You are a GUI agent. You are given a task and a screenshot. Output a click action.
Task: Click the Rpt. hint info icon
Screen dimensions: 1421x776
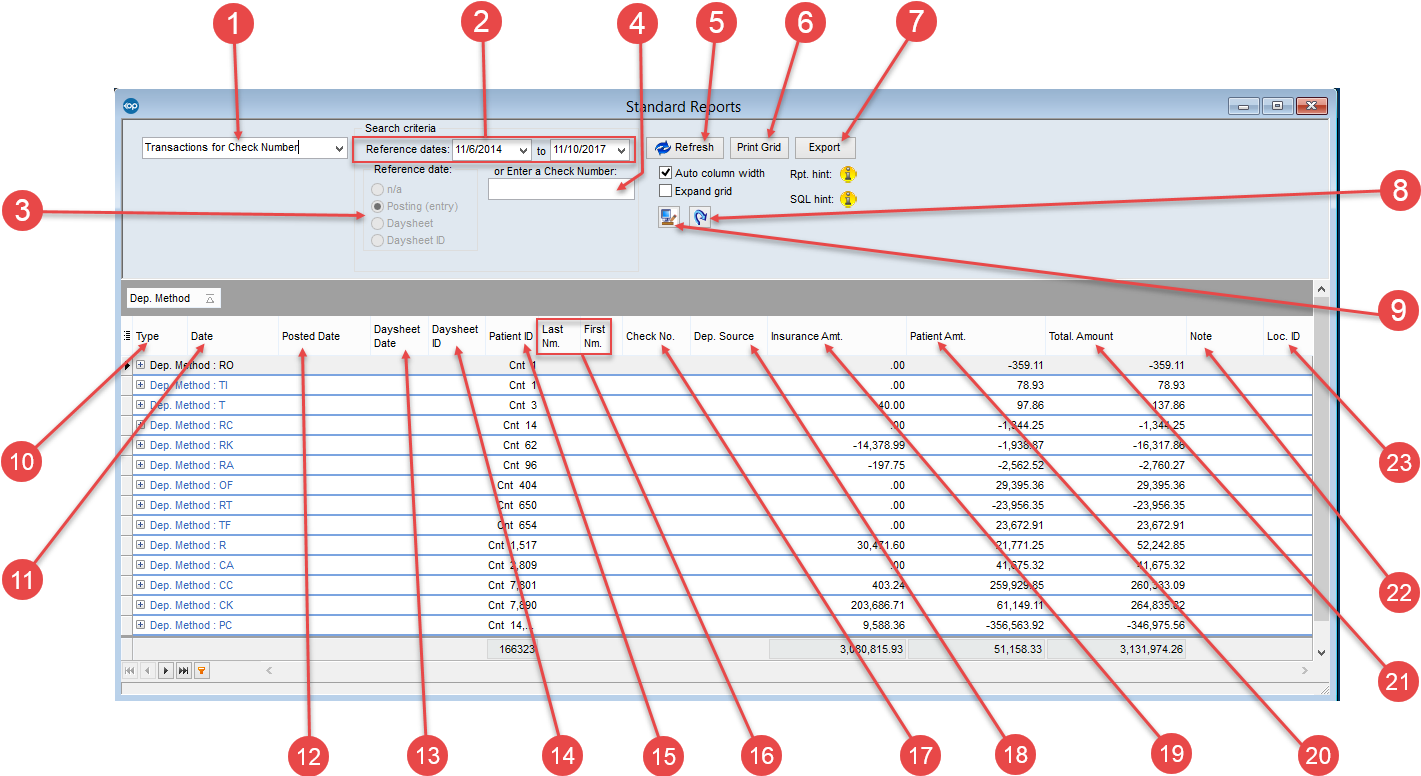tap(848, 174)
